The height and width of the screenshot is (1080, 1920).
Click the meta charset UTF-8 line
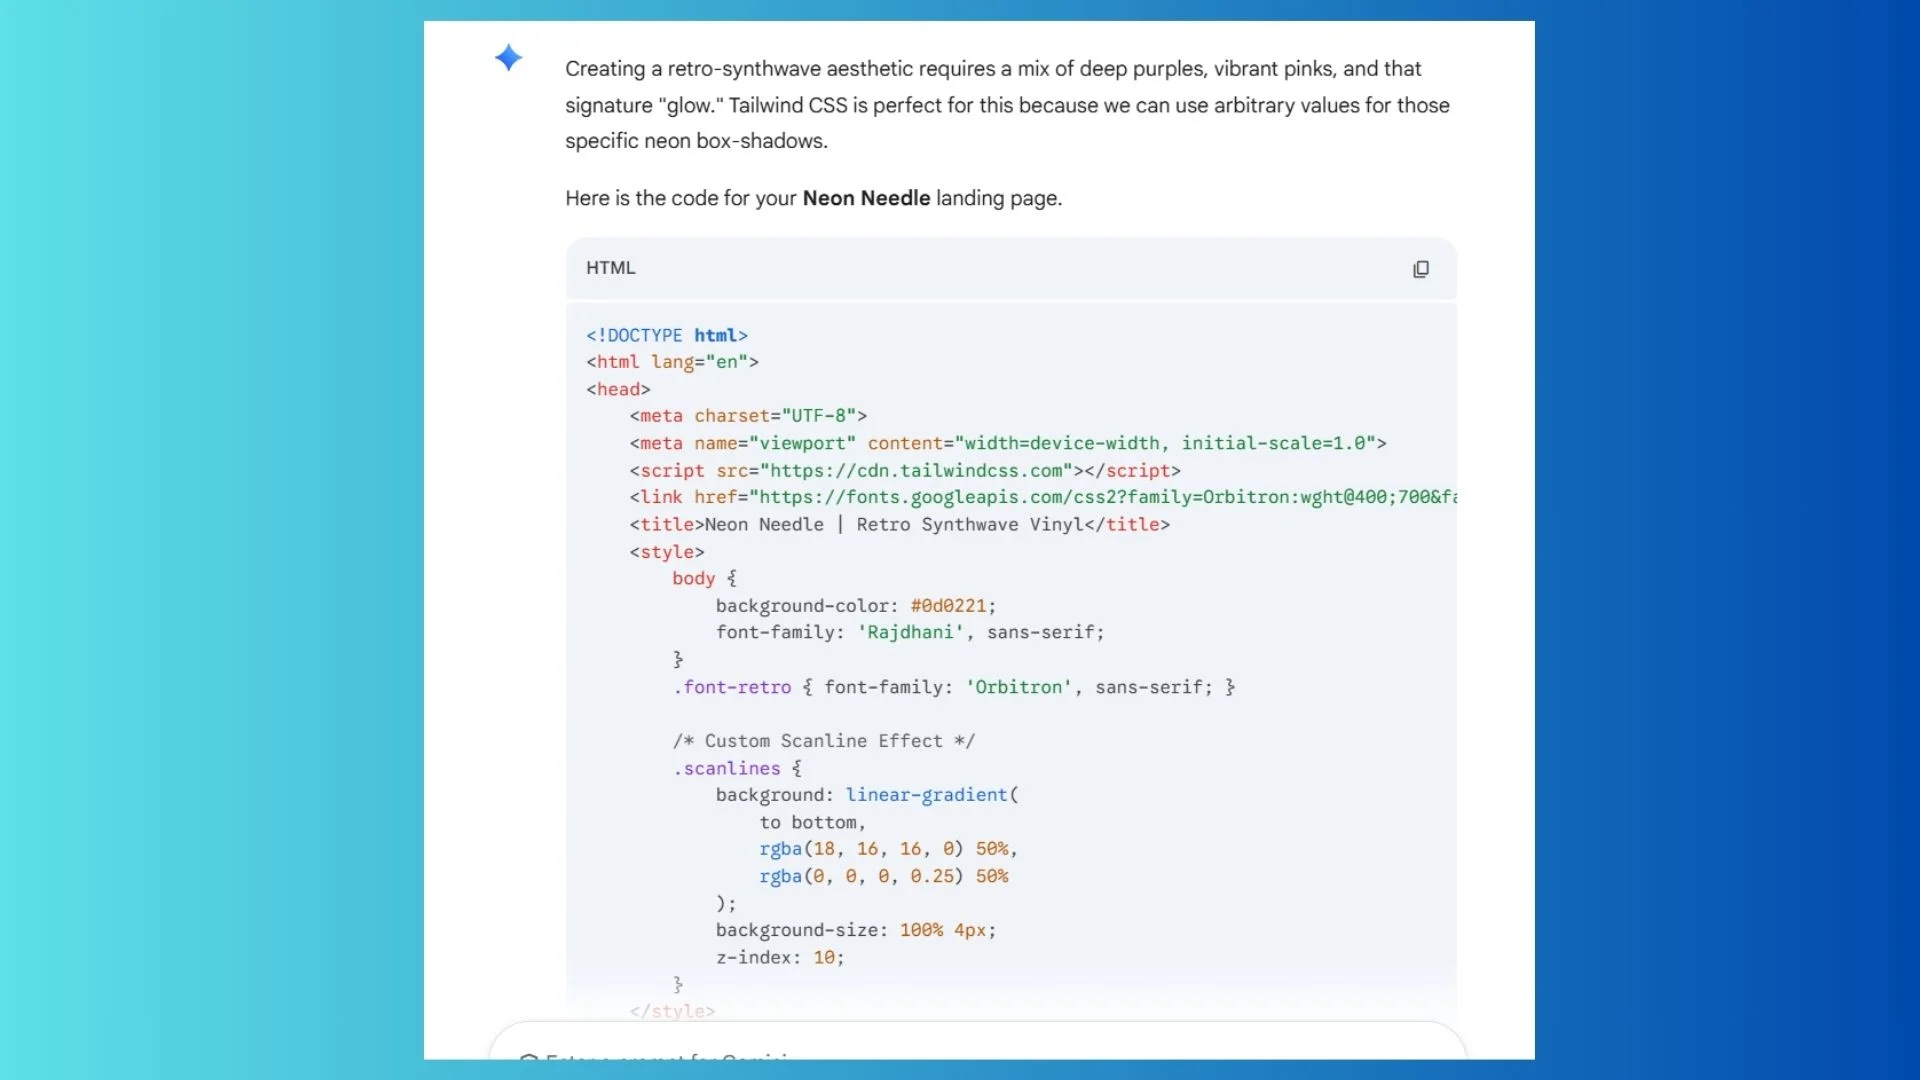click(x=747, y=416)
